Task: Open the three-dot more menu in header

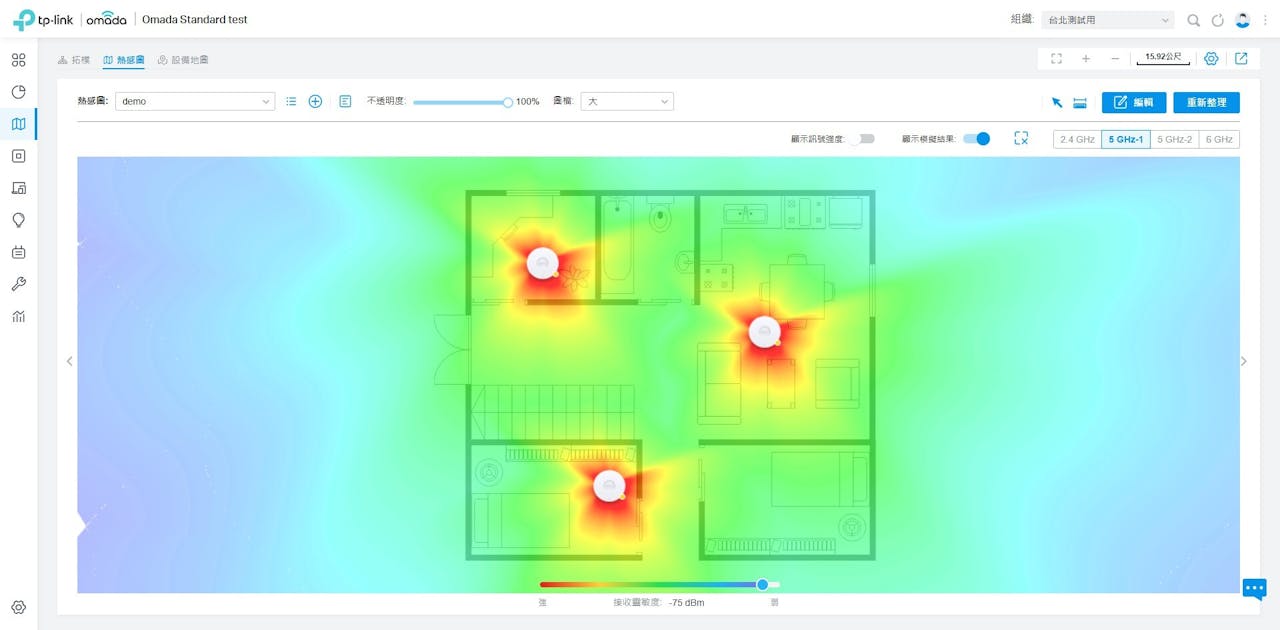Action: pyautogui.click(x=1265, y=20)
